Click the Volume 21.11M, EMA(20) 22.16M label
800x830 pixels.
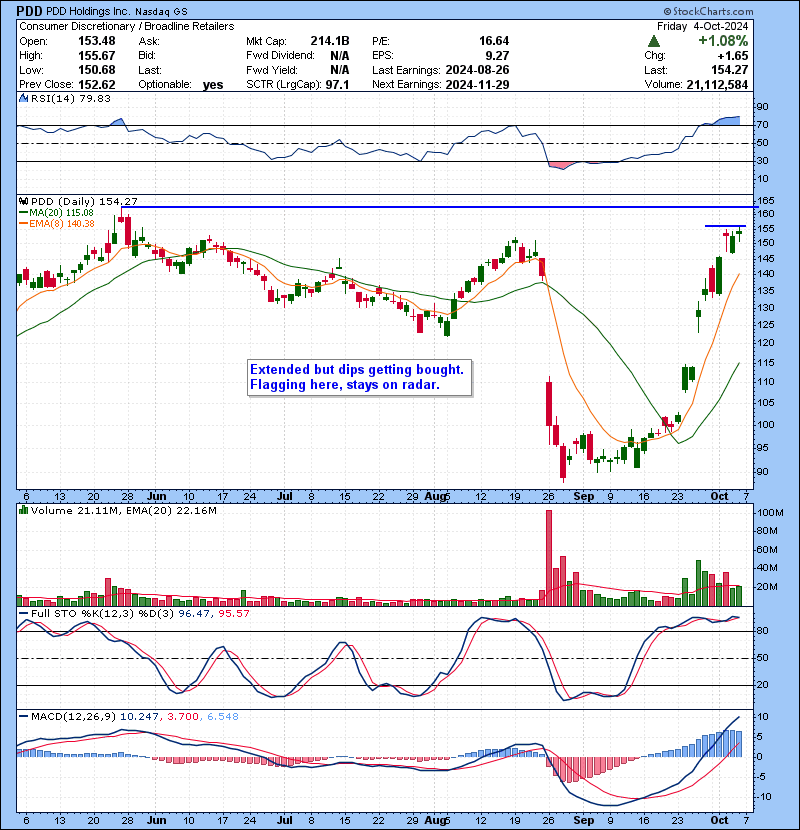(123, 511)
